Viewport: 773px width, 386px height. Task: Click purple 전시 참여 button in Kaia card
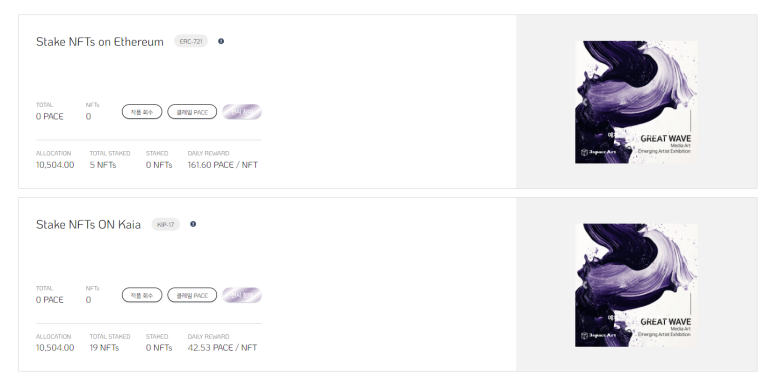242,295
